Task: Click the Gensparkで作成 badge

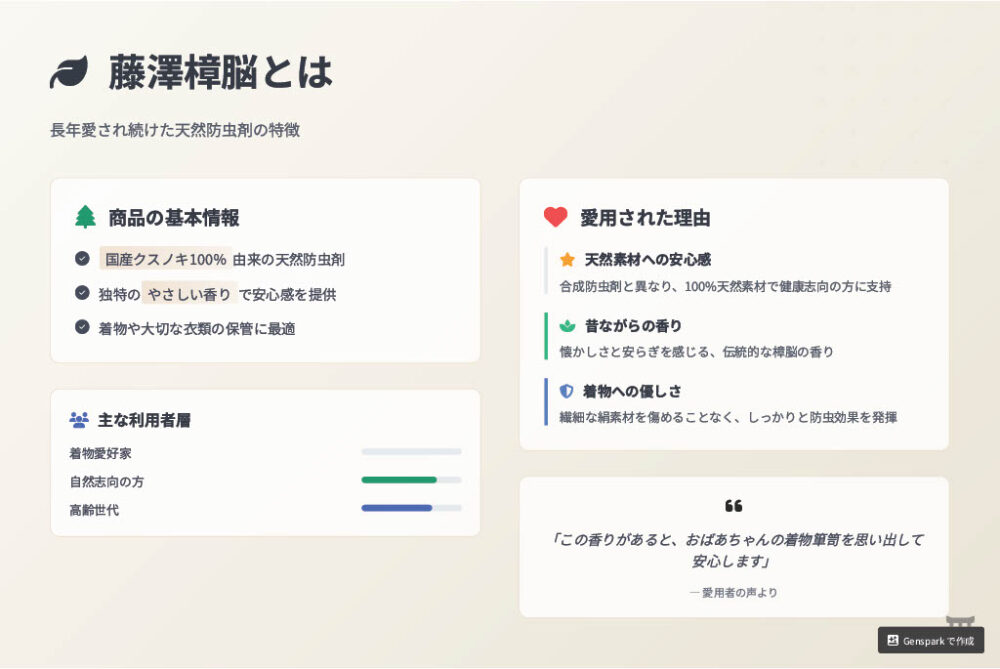Action: click(x=930, y=640)
